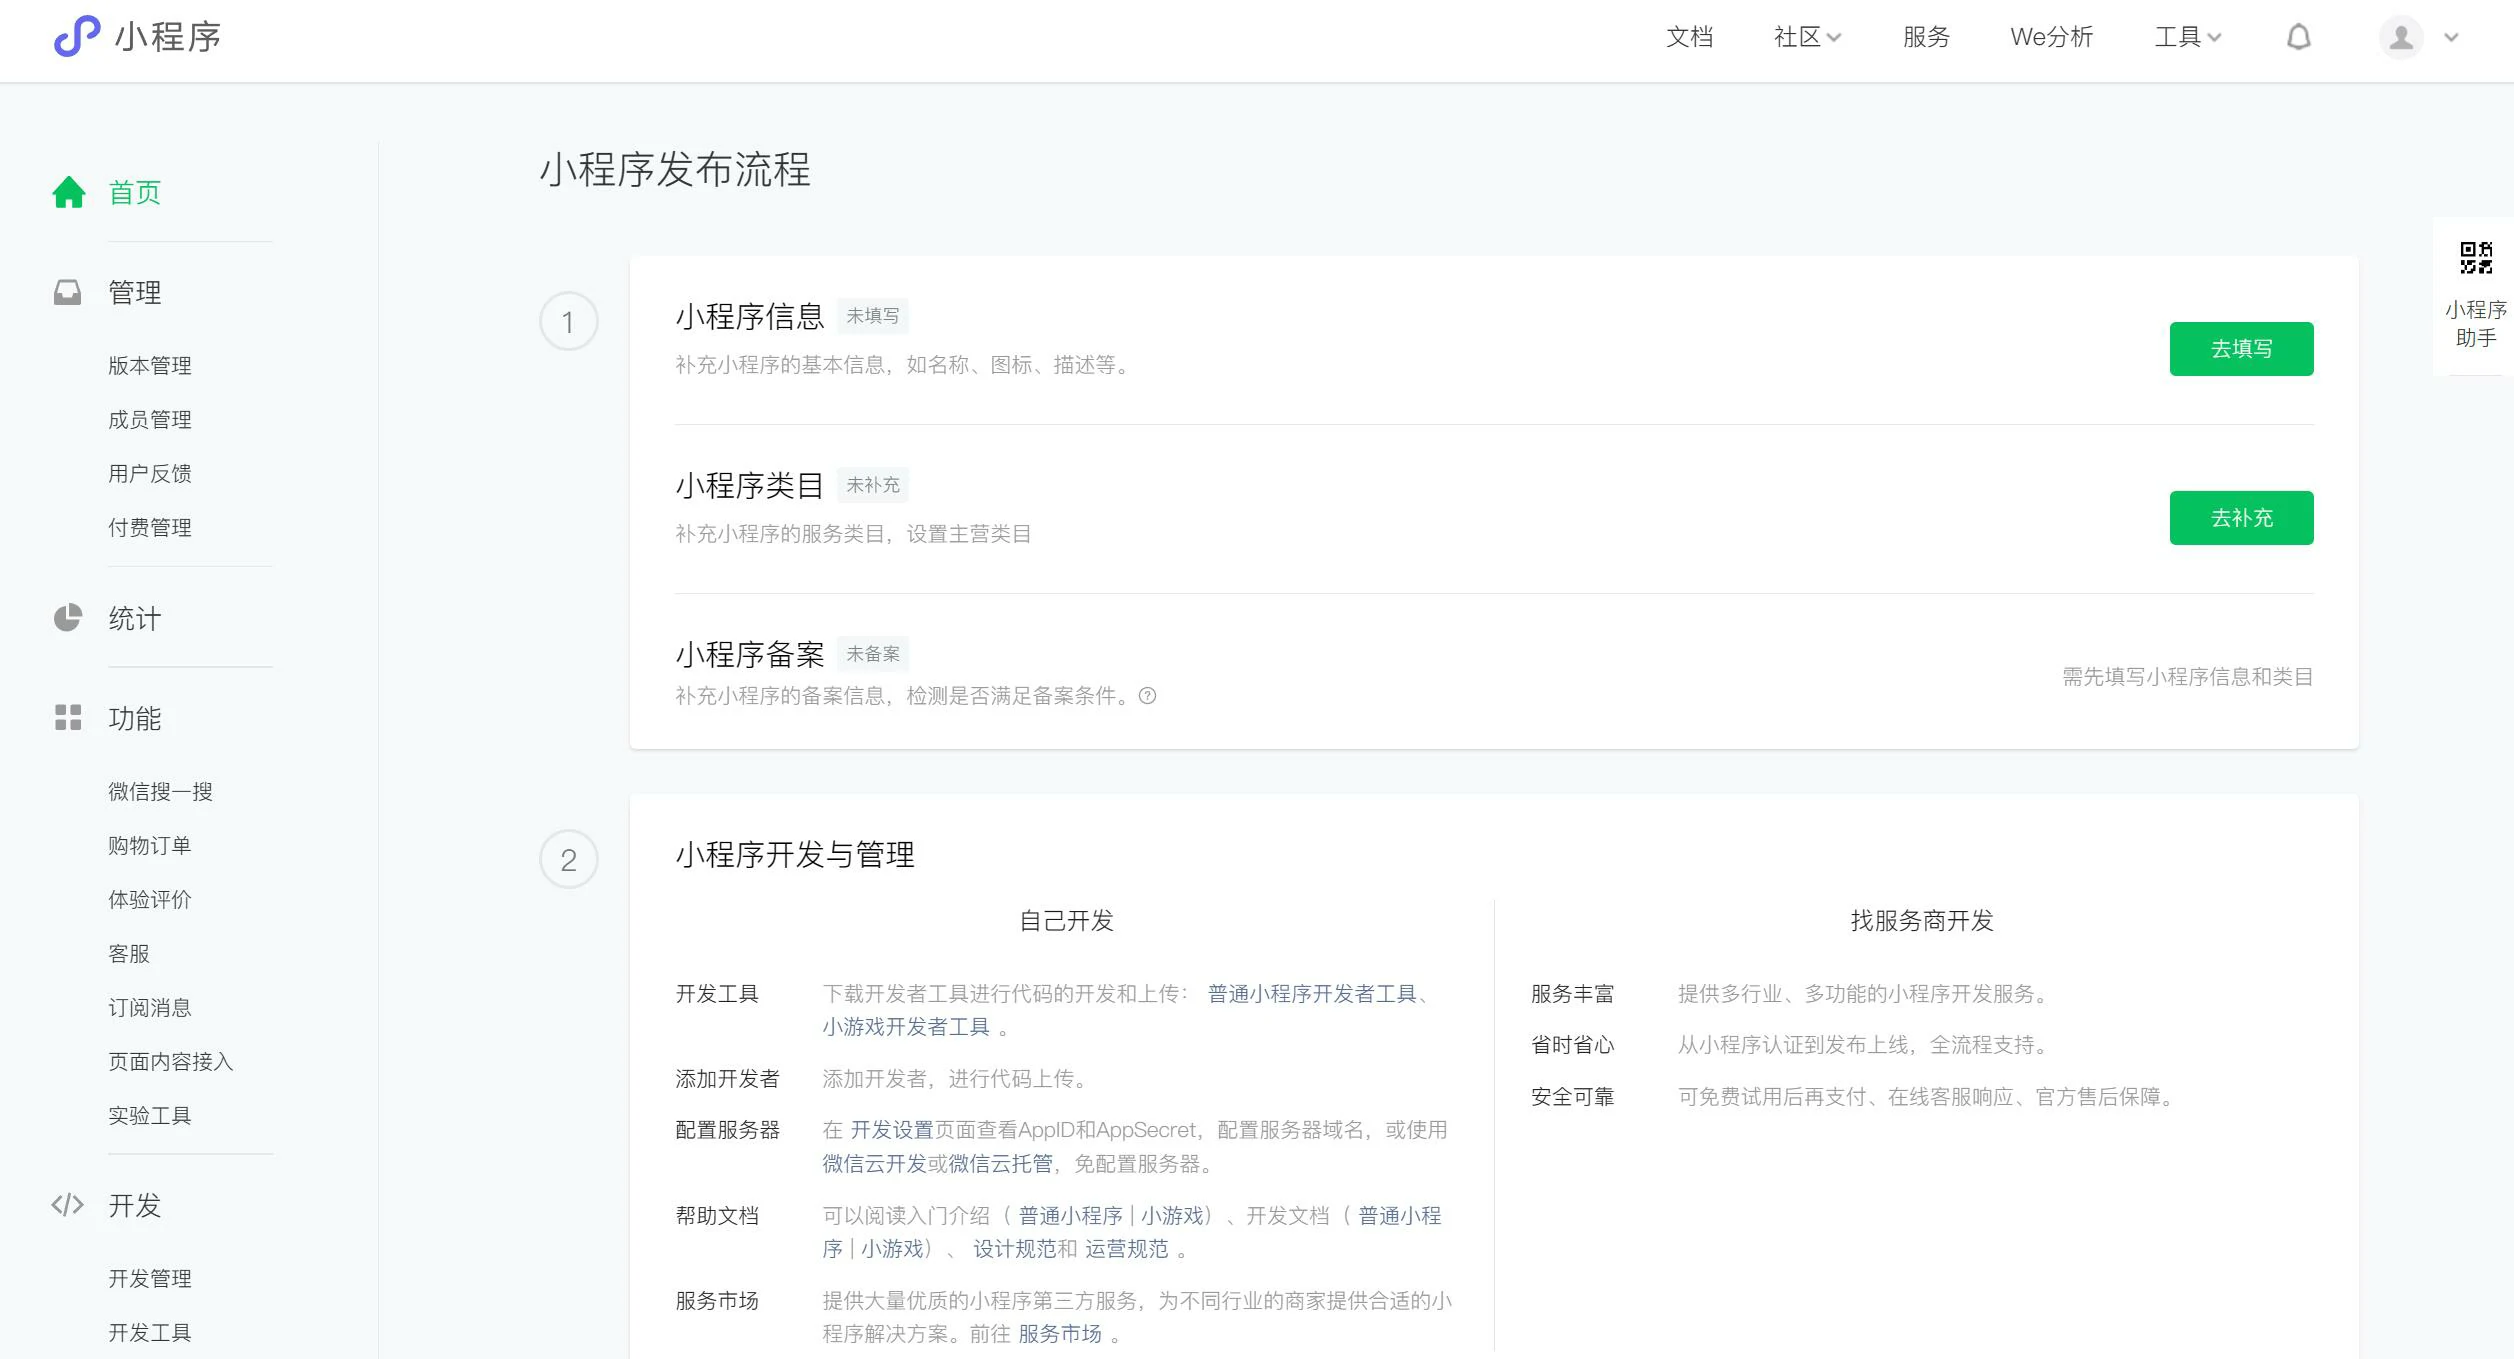This screenshot has width=2514, height=1359.
Task: Open 购物订单 in the sidebar
Action: [x=150, y=845]
